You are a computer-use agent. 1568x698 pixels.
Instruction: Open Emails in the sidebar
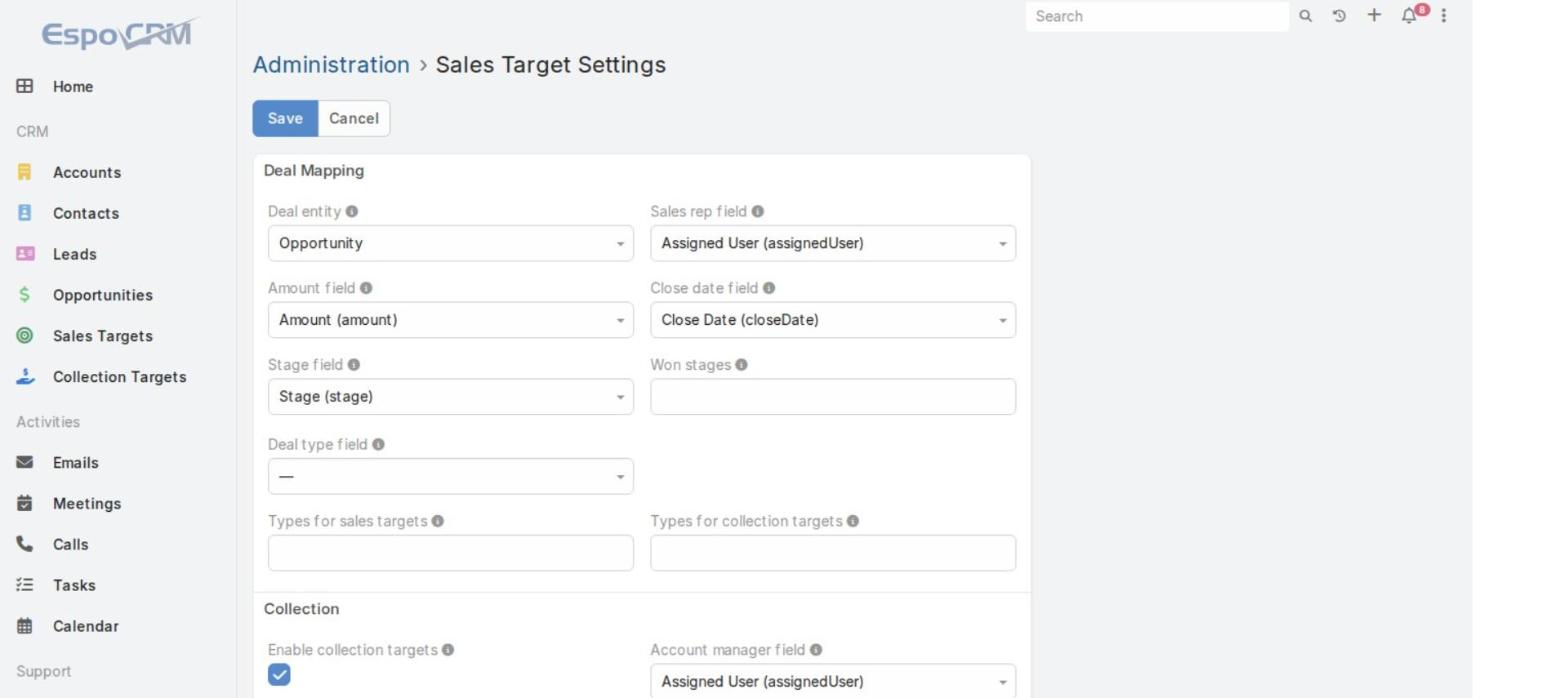76,463
